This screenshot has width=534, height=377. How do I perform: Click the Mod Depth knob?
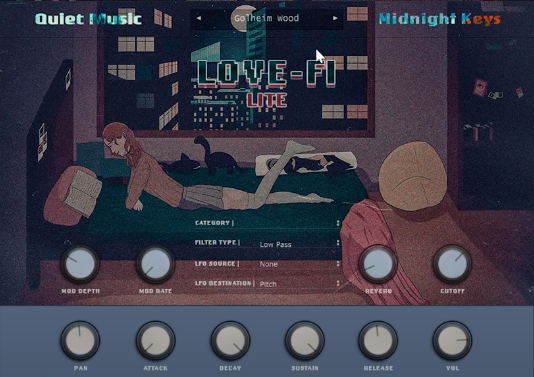tap(80, 265)
